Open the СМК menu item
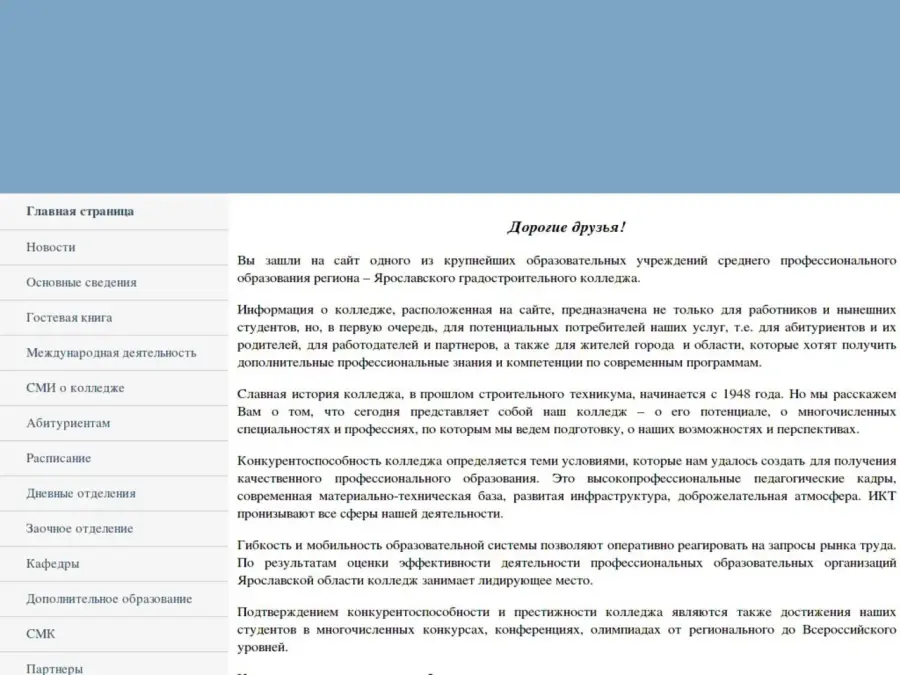 41,634
